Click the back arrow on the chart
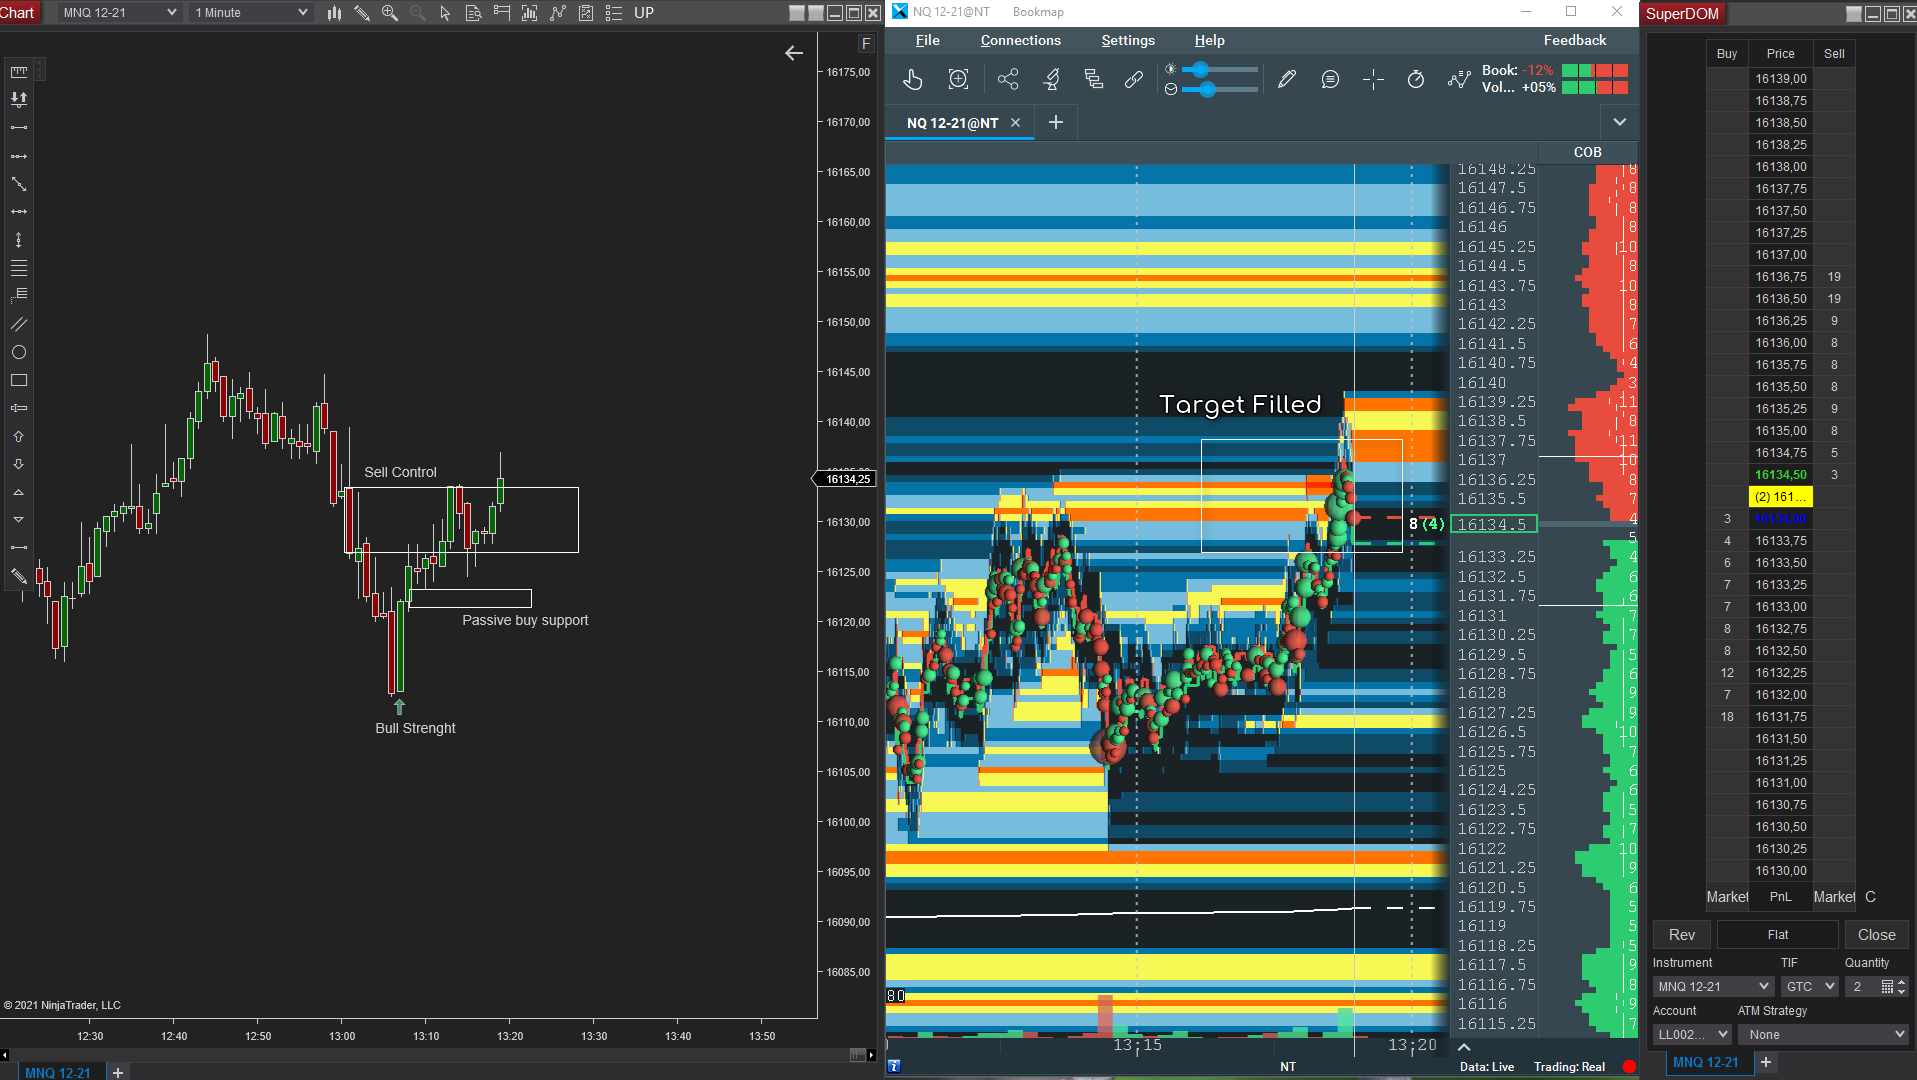Viewport: 1917px width, 1080px height. tap(794, 53)
